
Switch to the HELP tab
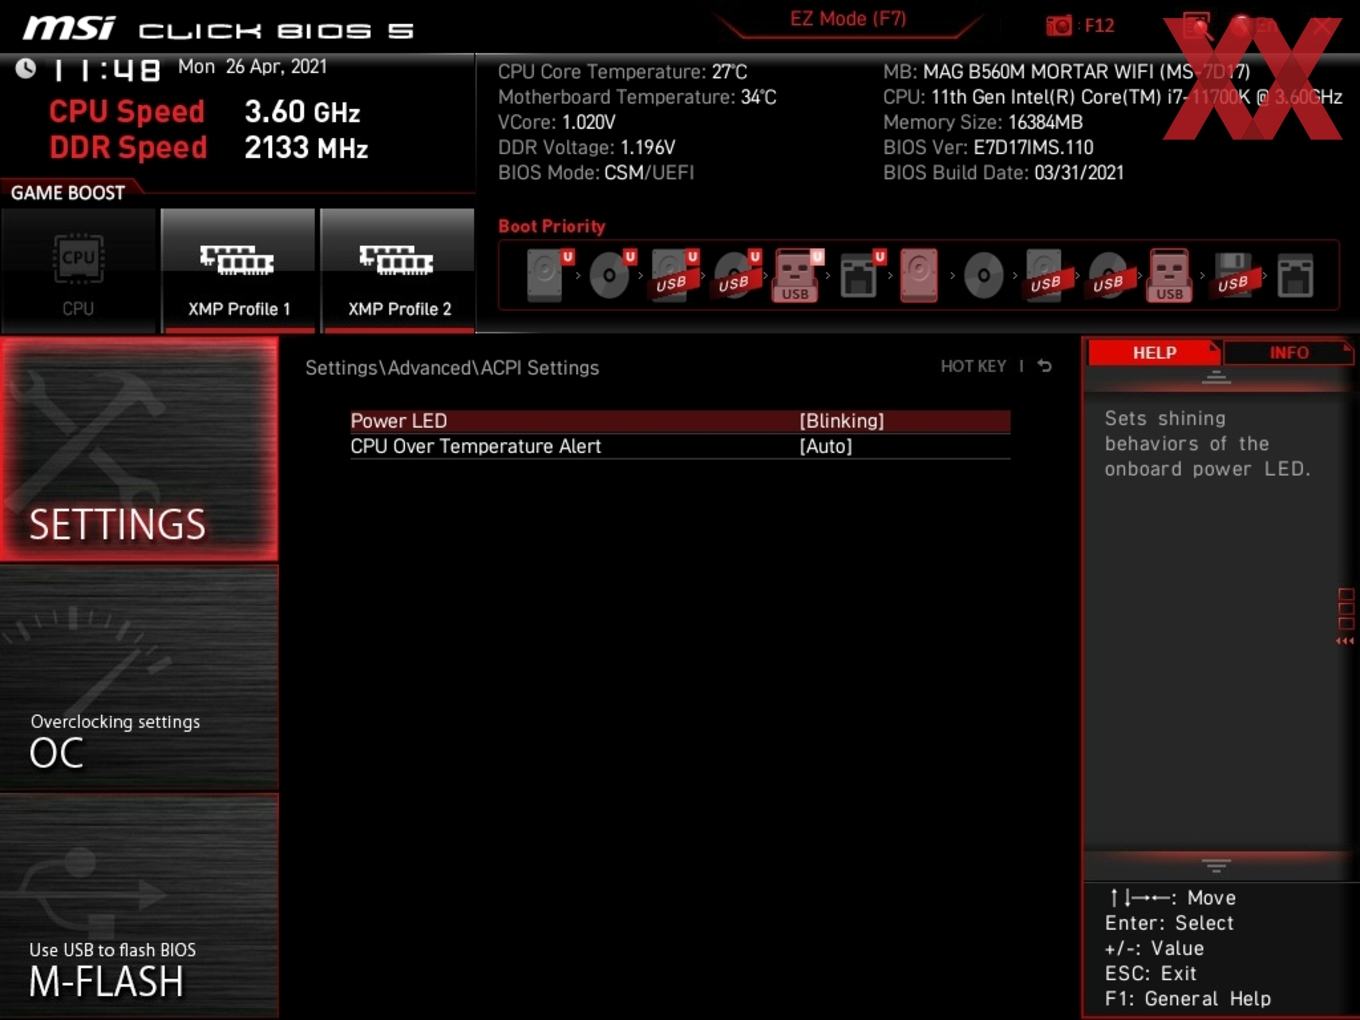[1154, 353]
